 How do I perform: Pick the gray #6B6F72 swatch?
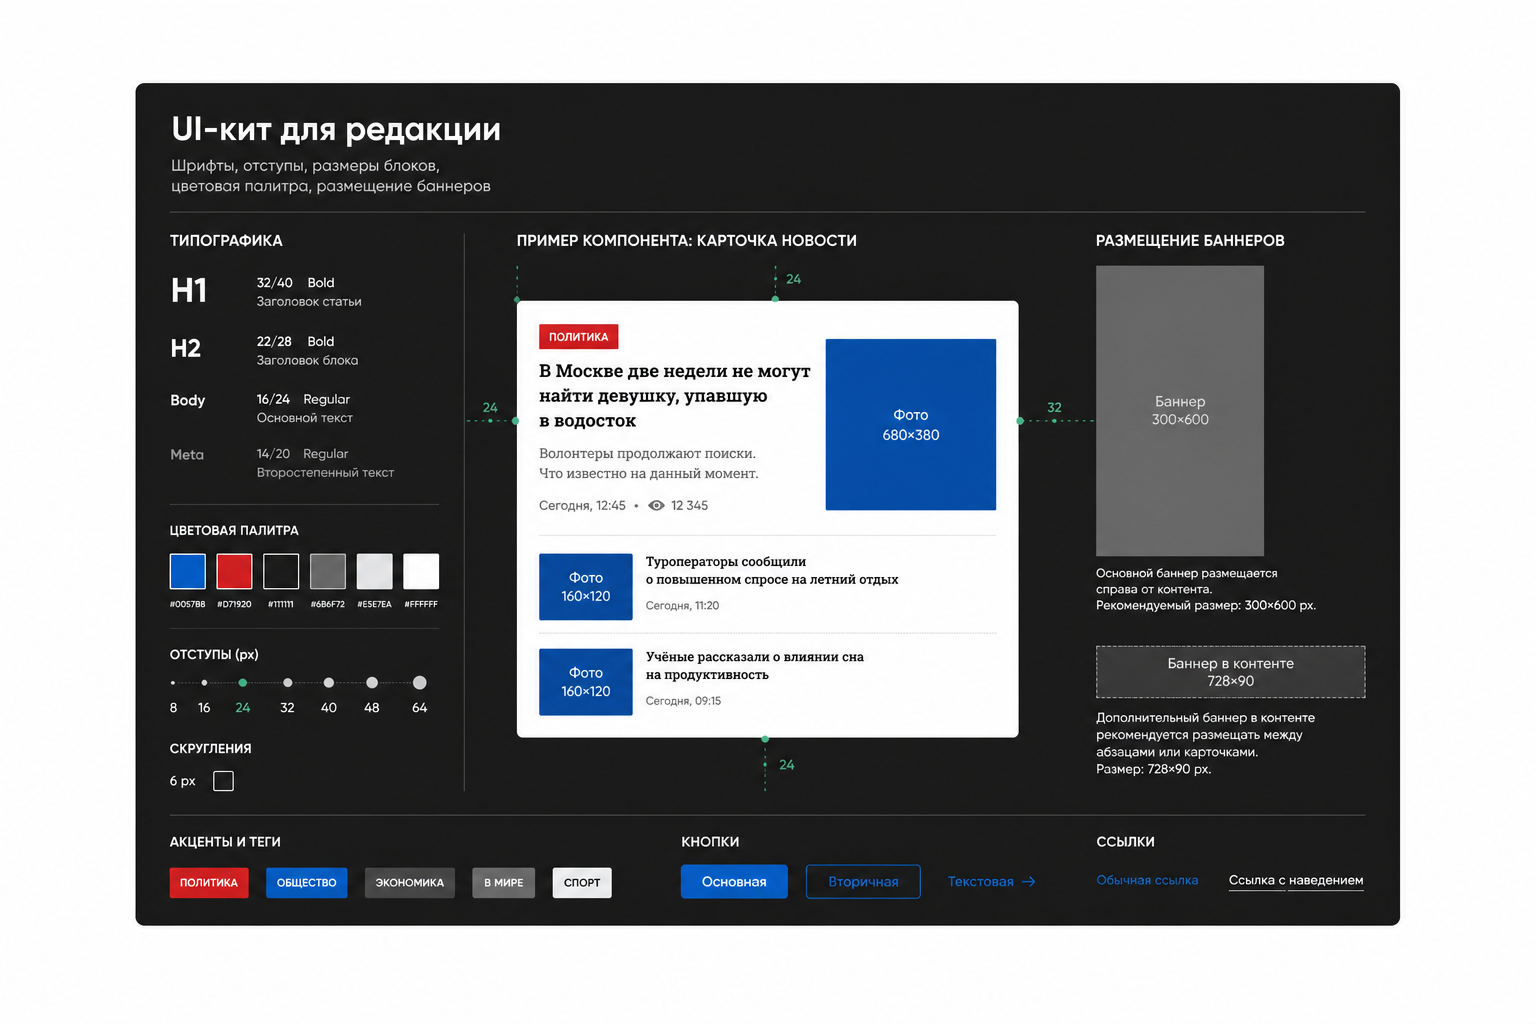coord(328,572)
